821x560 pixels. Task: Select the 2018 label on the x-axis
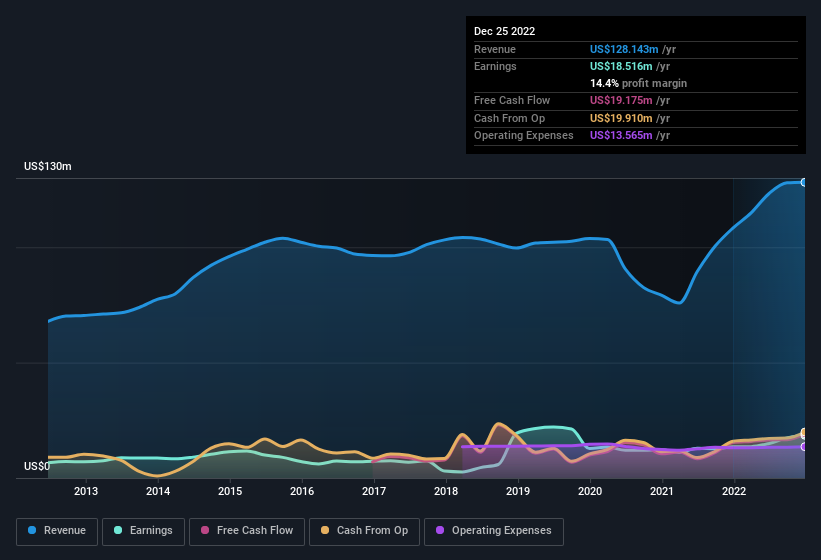point(446,491)
